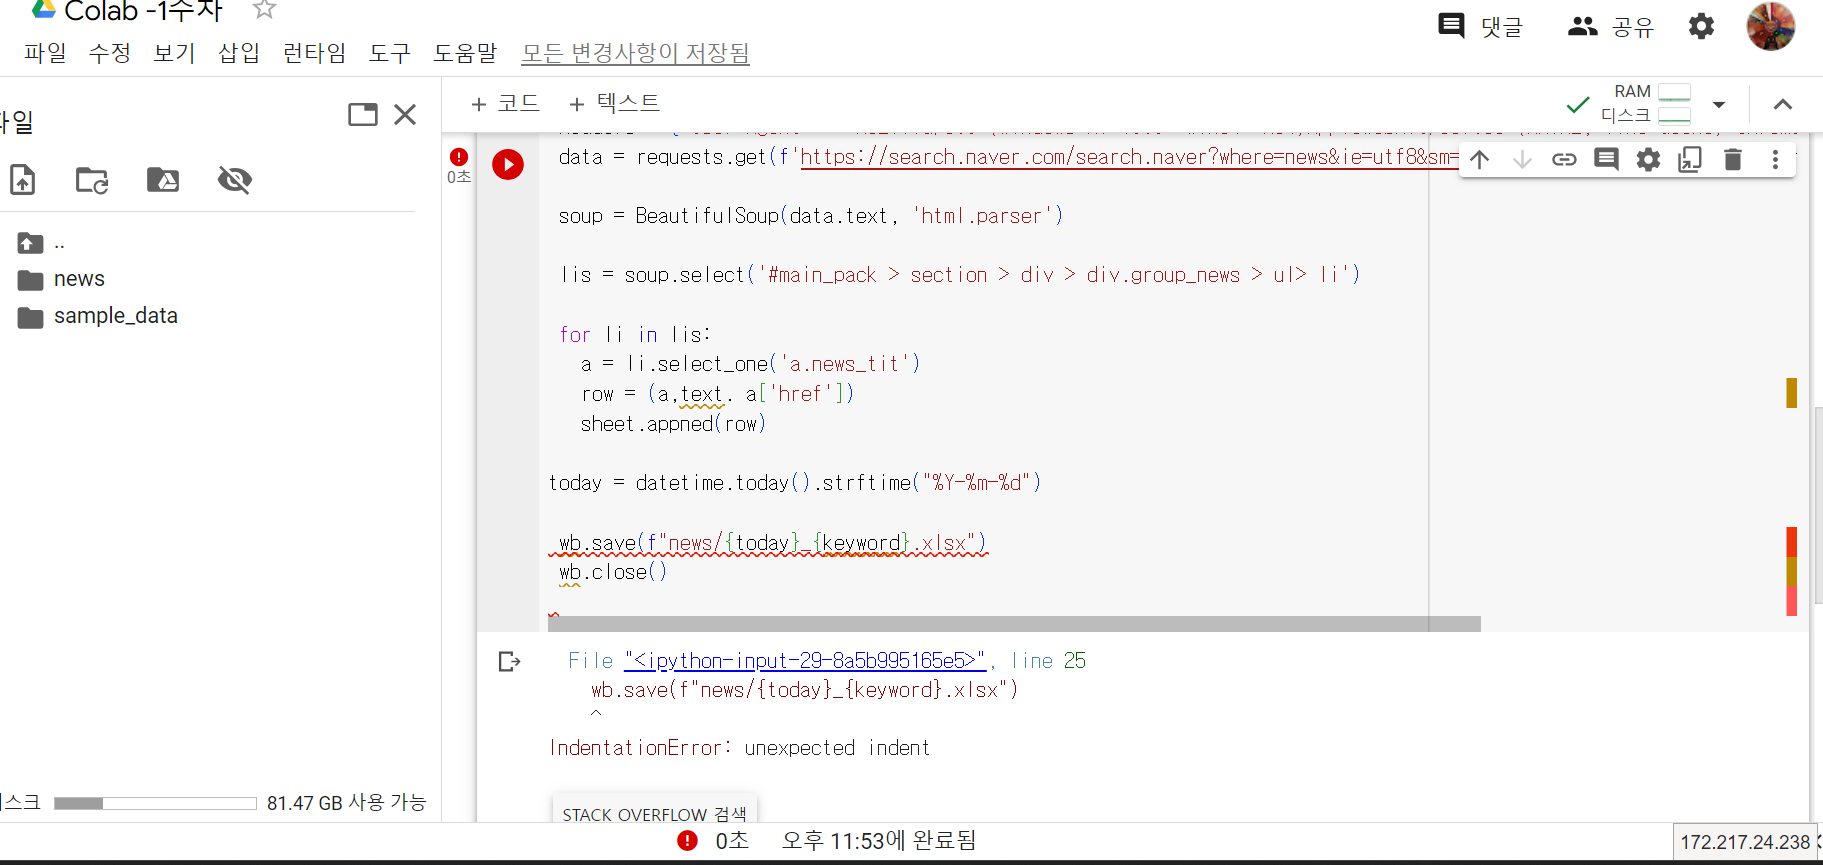Image resolution: width=1823 pixels, height=865 pixels.
Task: Open the comments (댓글) panel
Action: click(1481, 26)
